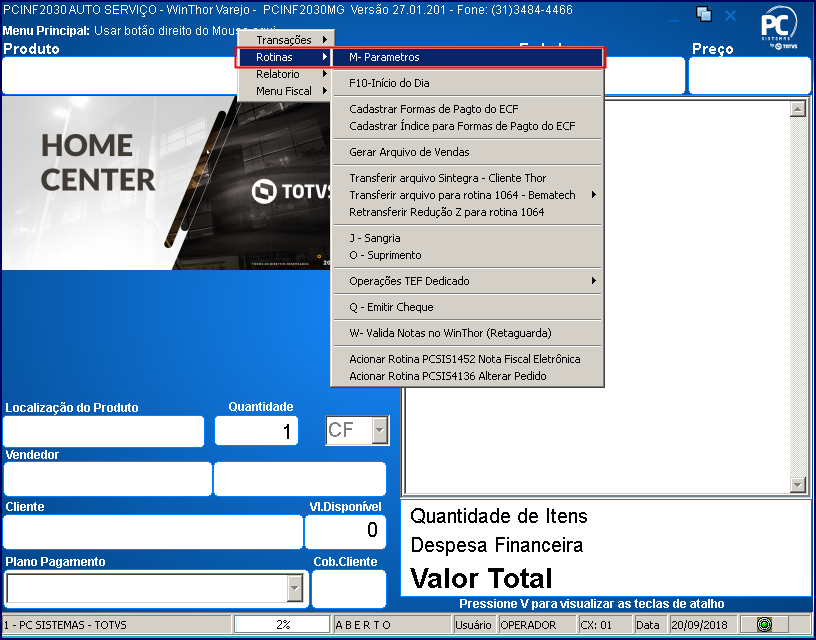816x640 pixels.
Task: Select Retransferir Redução Z para rotina 1064
Action: point(467,212)
